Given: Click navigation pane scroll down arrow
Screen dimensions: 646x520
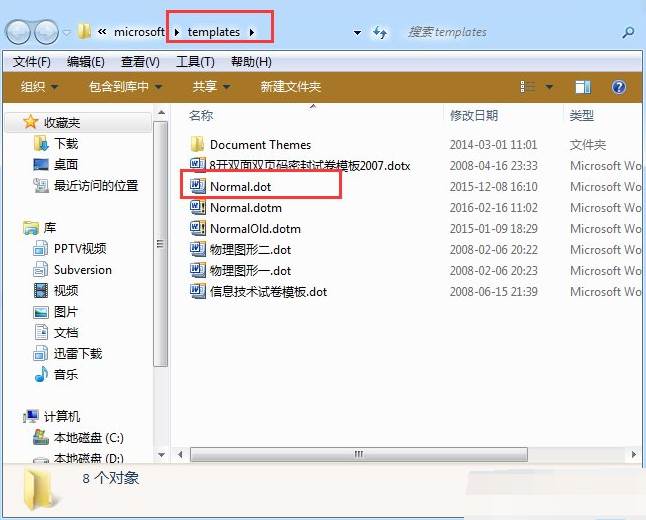Looking at the screenshot, I should point(161,455).
